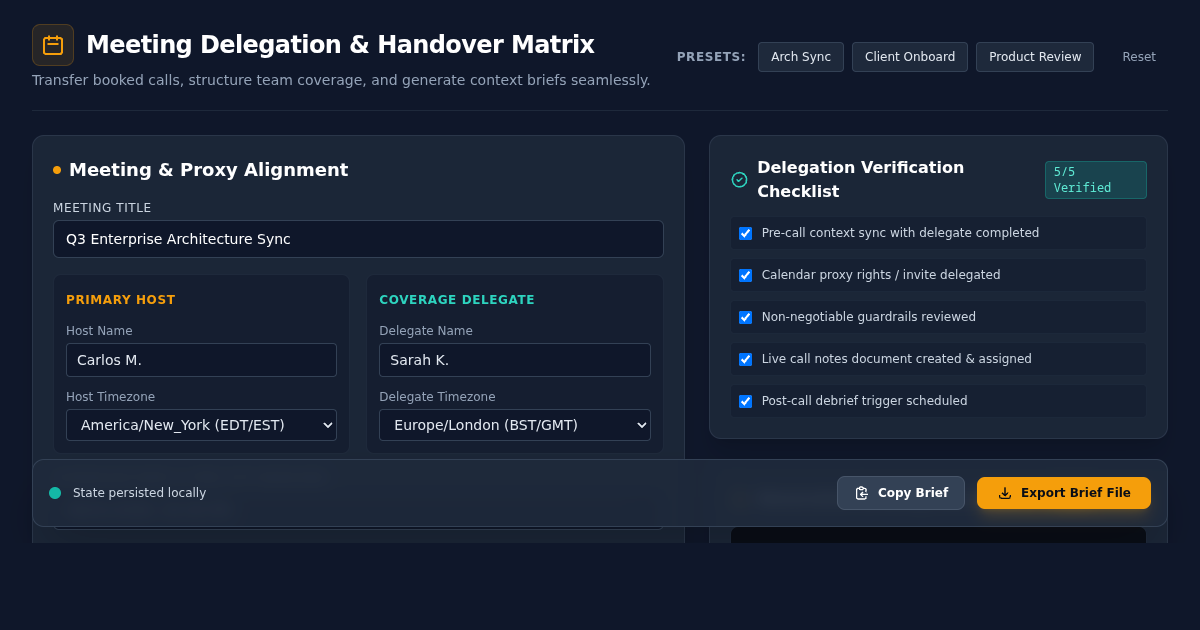
Task: Click the Meeting & Proxy Alignment heading
Action: [209, 170]
